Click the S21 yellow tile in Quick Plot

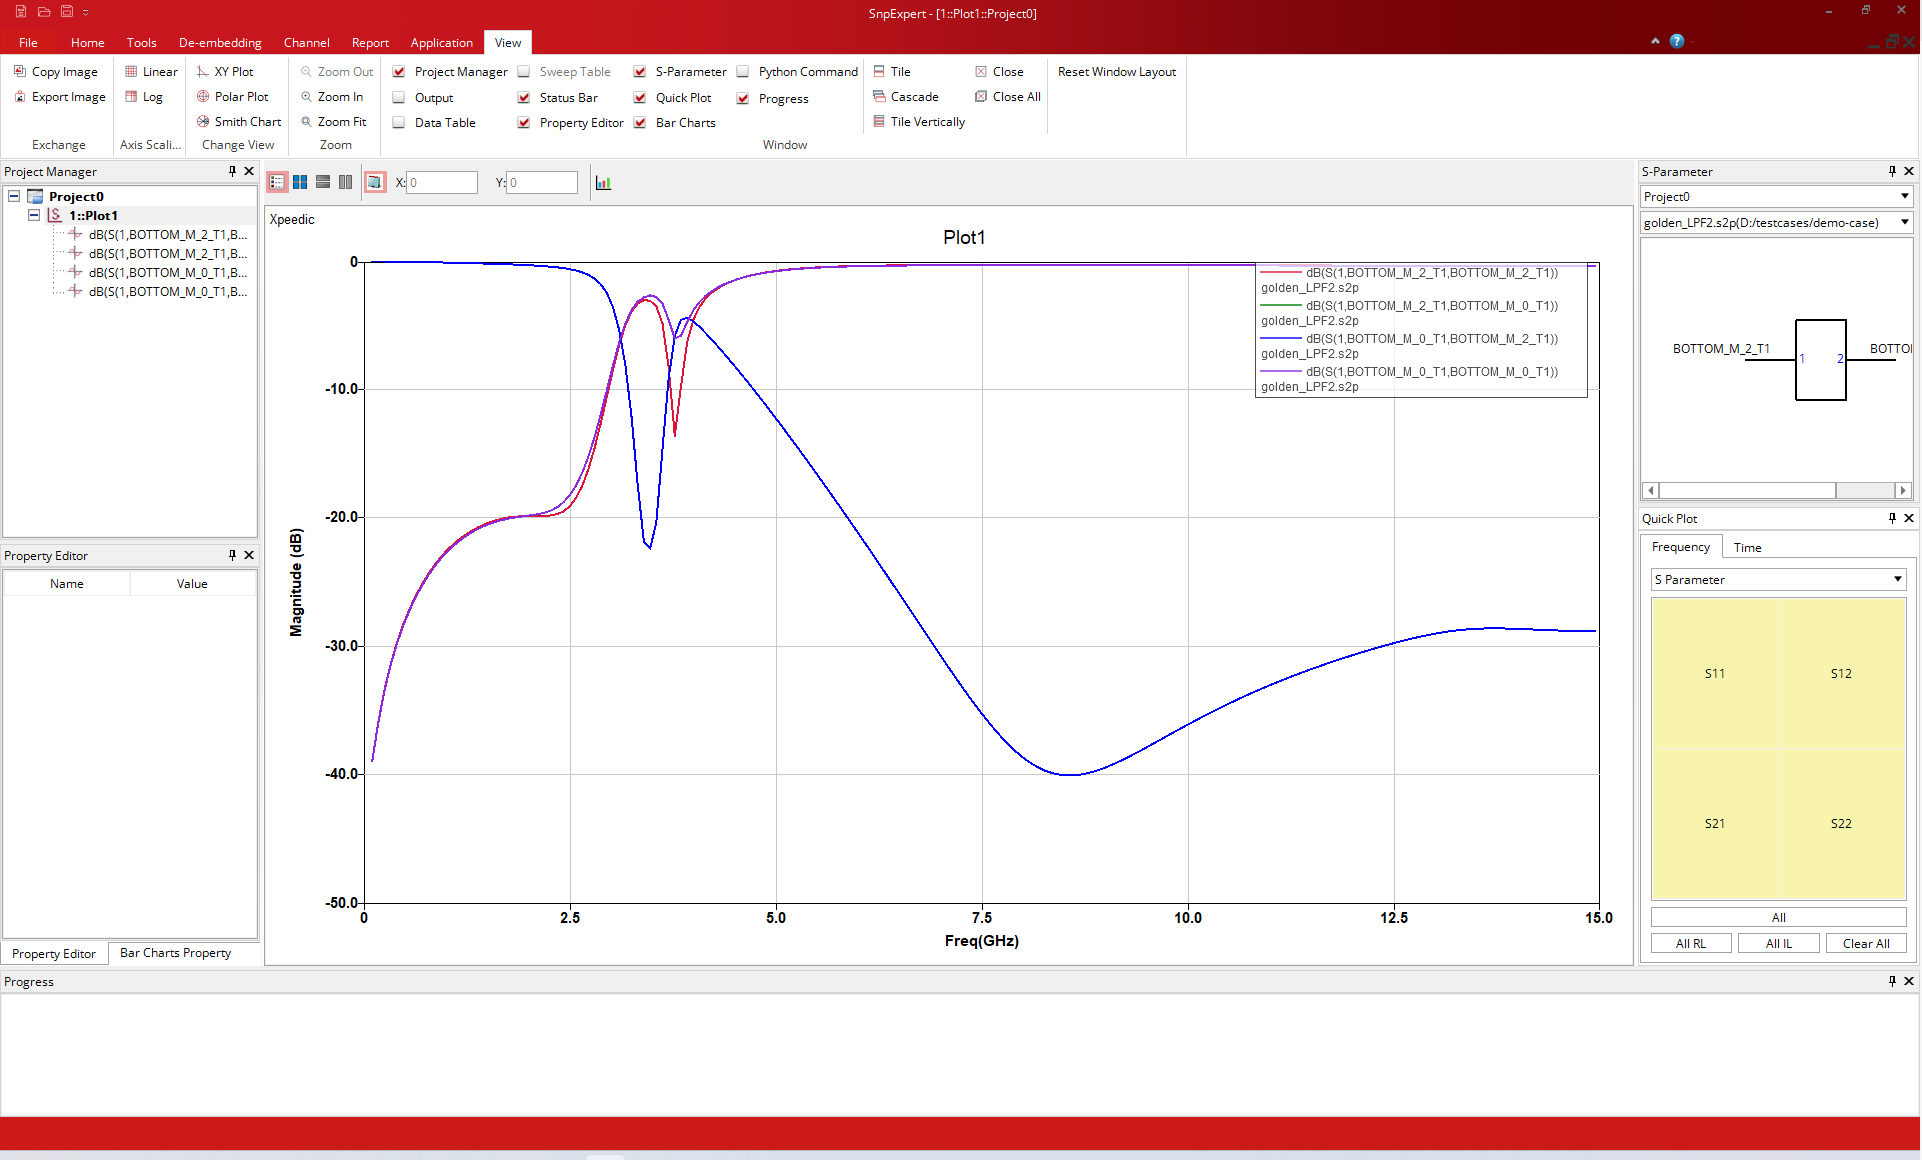tap(1714, 823)
